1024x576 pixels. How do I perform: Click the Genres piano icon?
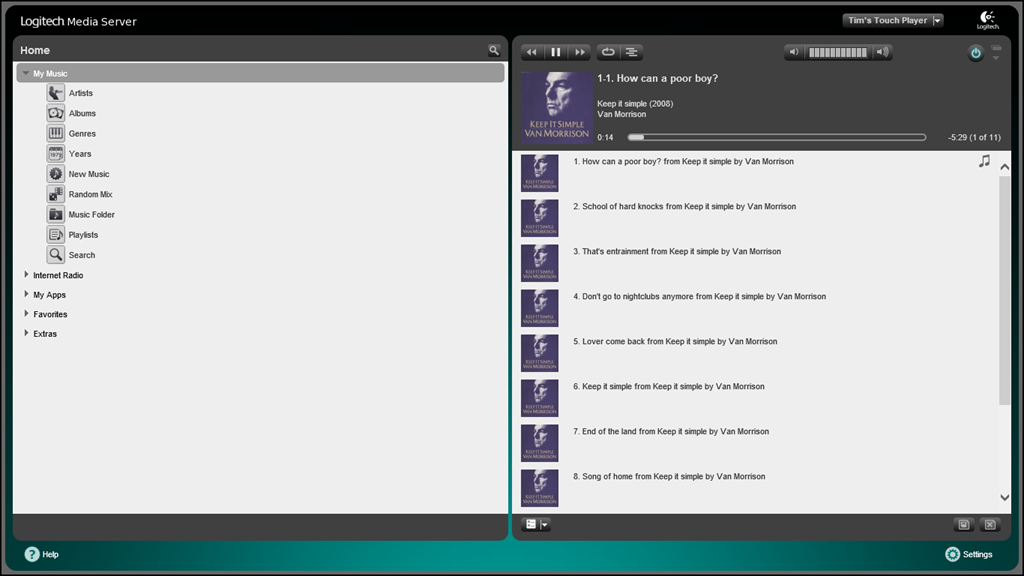[56, 133]
